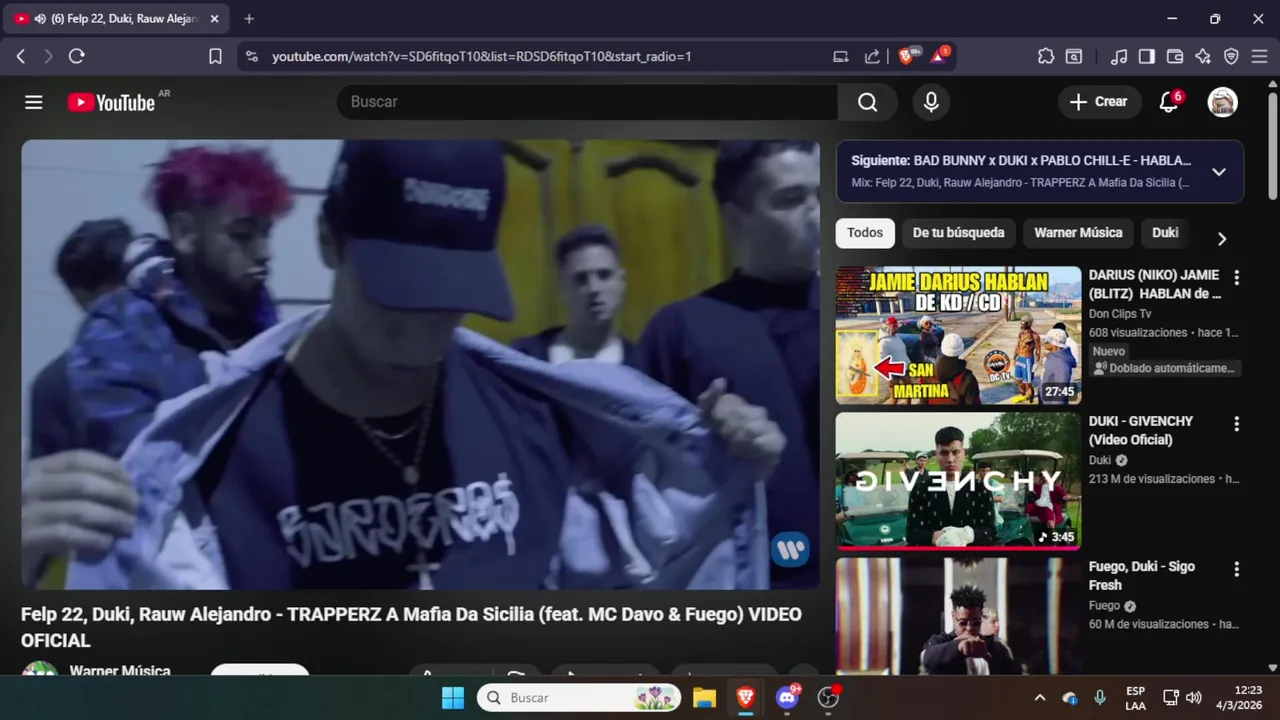The width and height of the screenshot is (1280, 720).
Task: Open site settings icon in address bar
Action: [251, 57]
